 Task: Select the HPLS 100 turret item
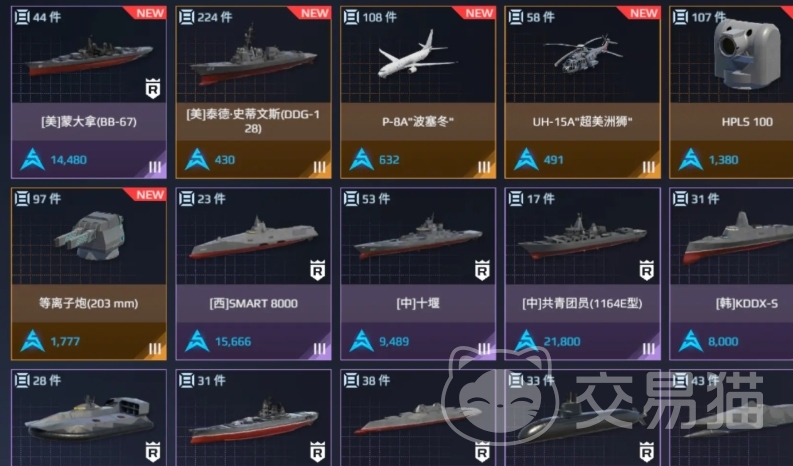point(731,92)
